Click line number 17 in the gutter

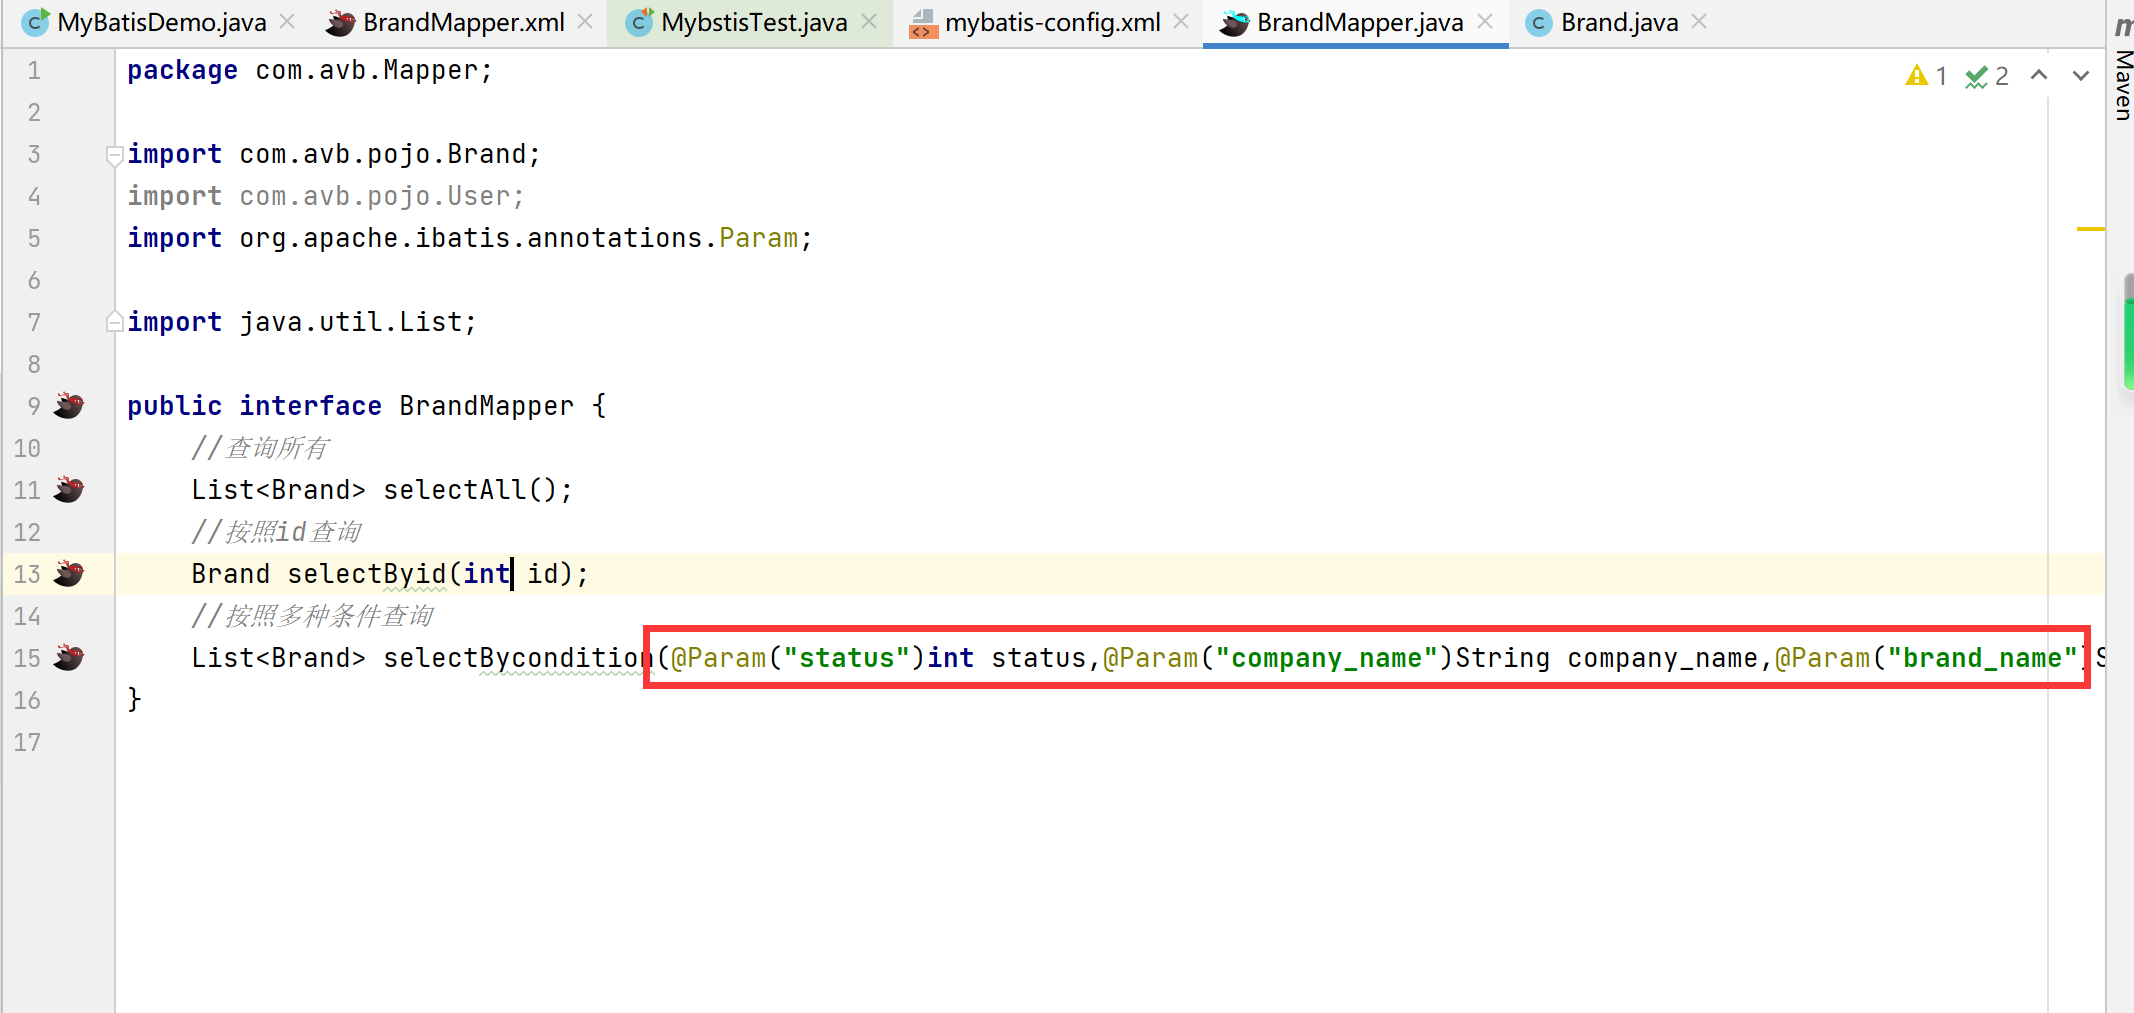coord(27,742)
